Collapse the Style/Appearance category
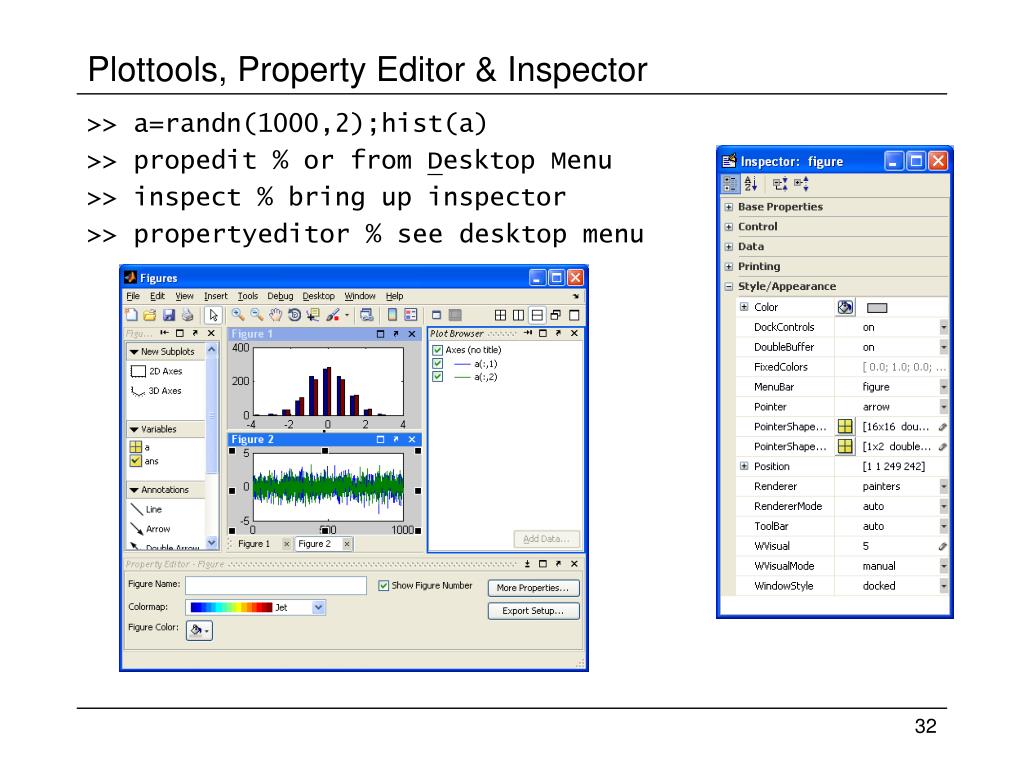 (x=729, y=287)
